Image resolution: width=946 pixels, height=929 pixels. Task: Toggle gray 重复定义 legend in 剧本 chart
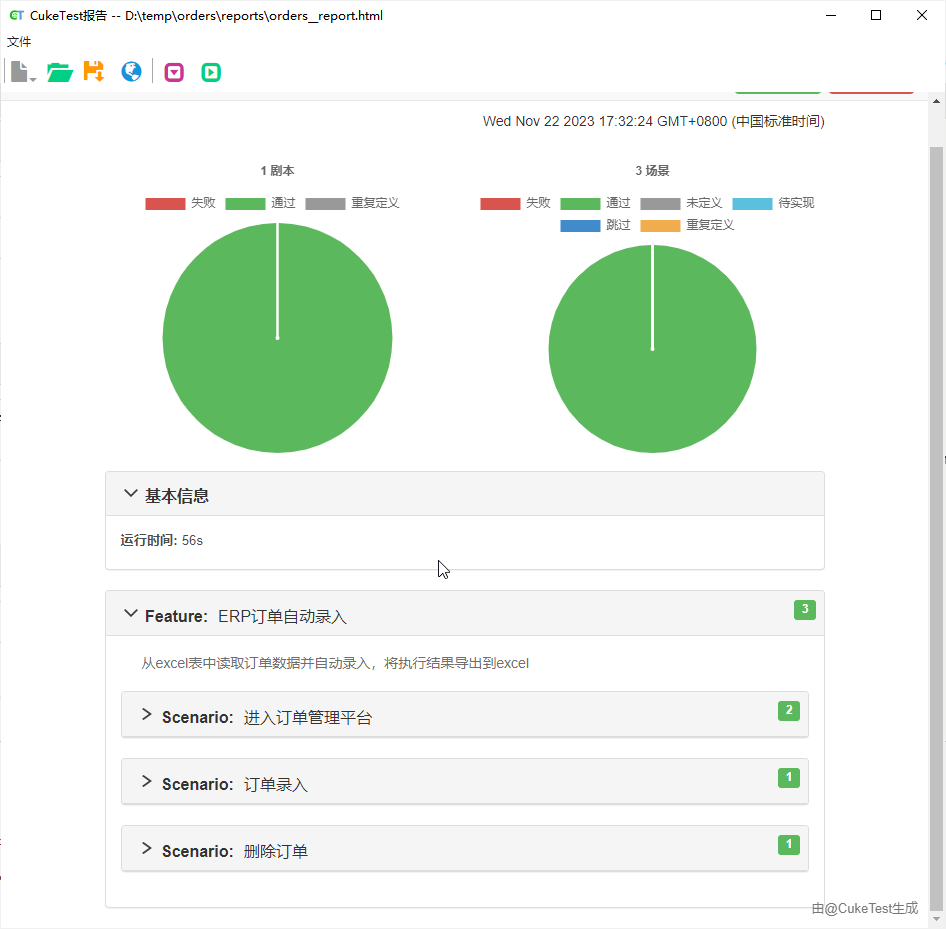pos(352,203)
